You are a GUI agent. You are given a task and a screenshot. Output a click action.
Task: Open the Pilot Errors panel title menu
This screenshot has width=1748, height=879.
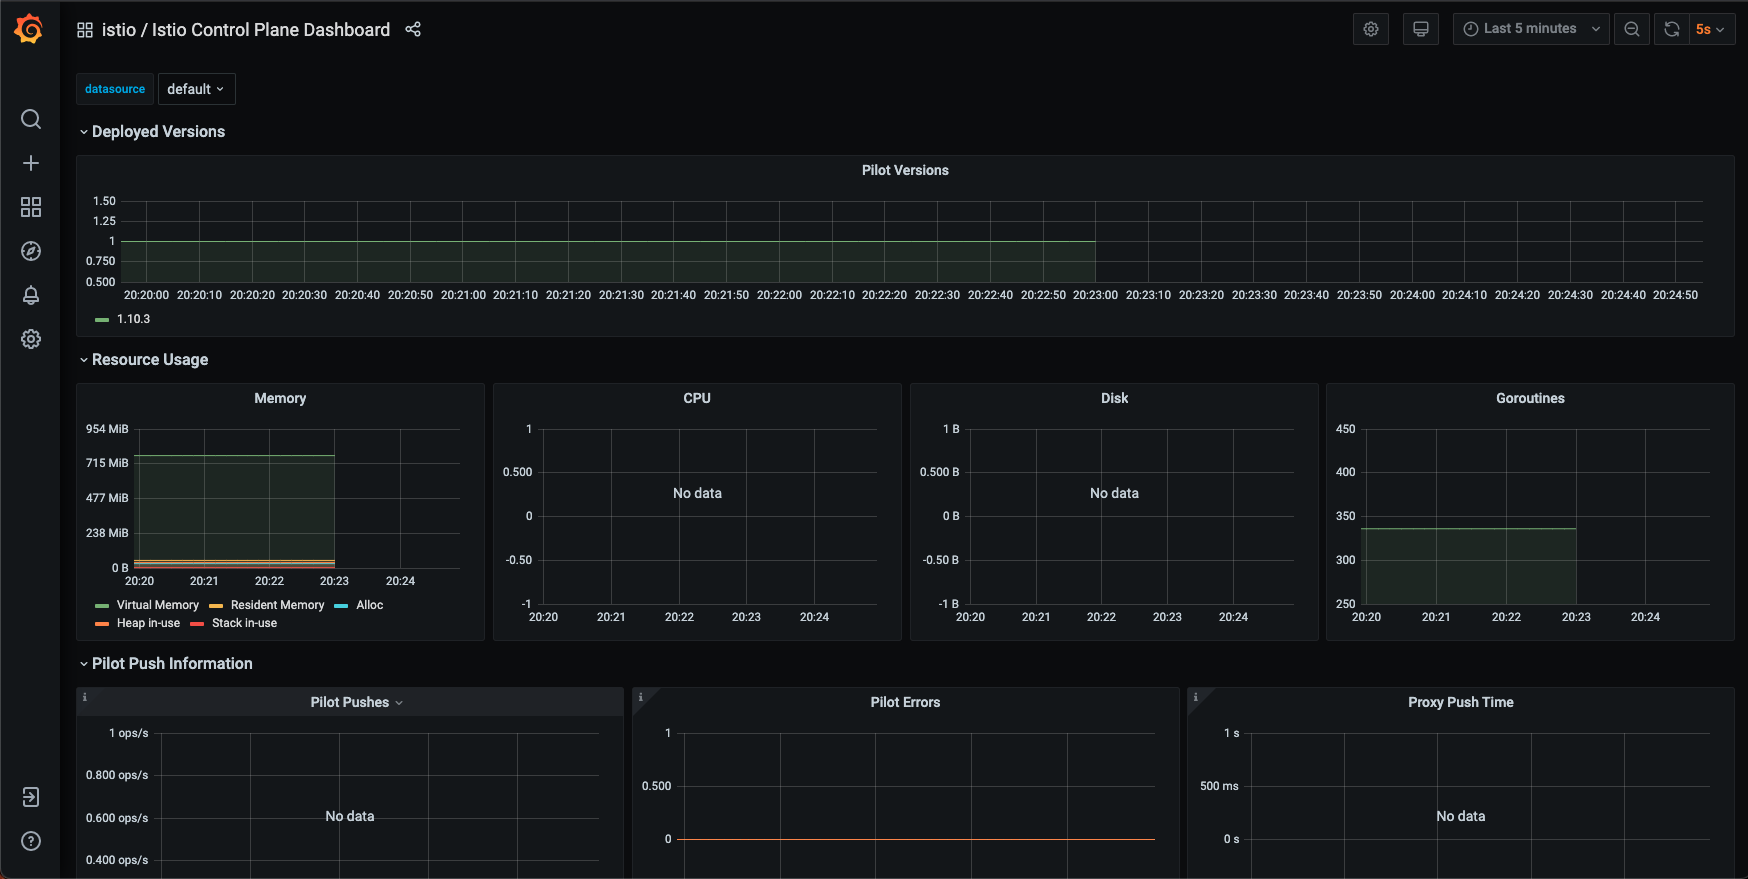pyautogui.click(x=905, y=702)
